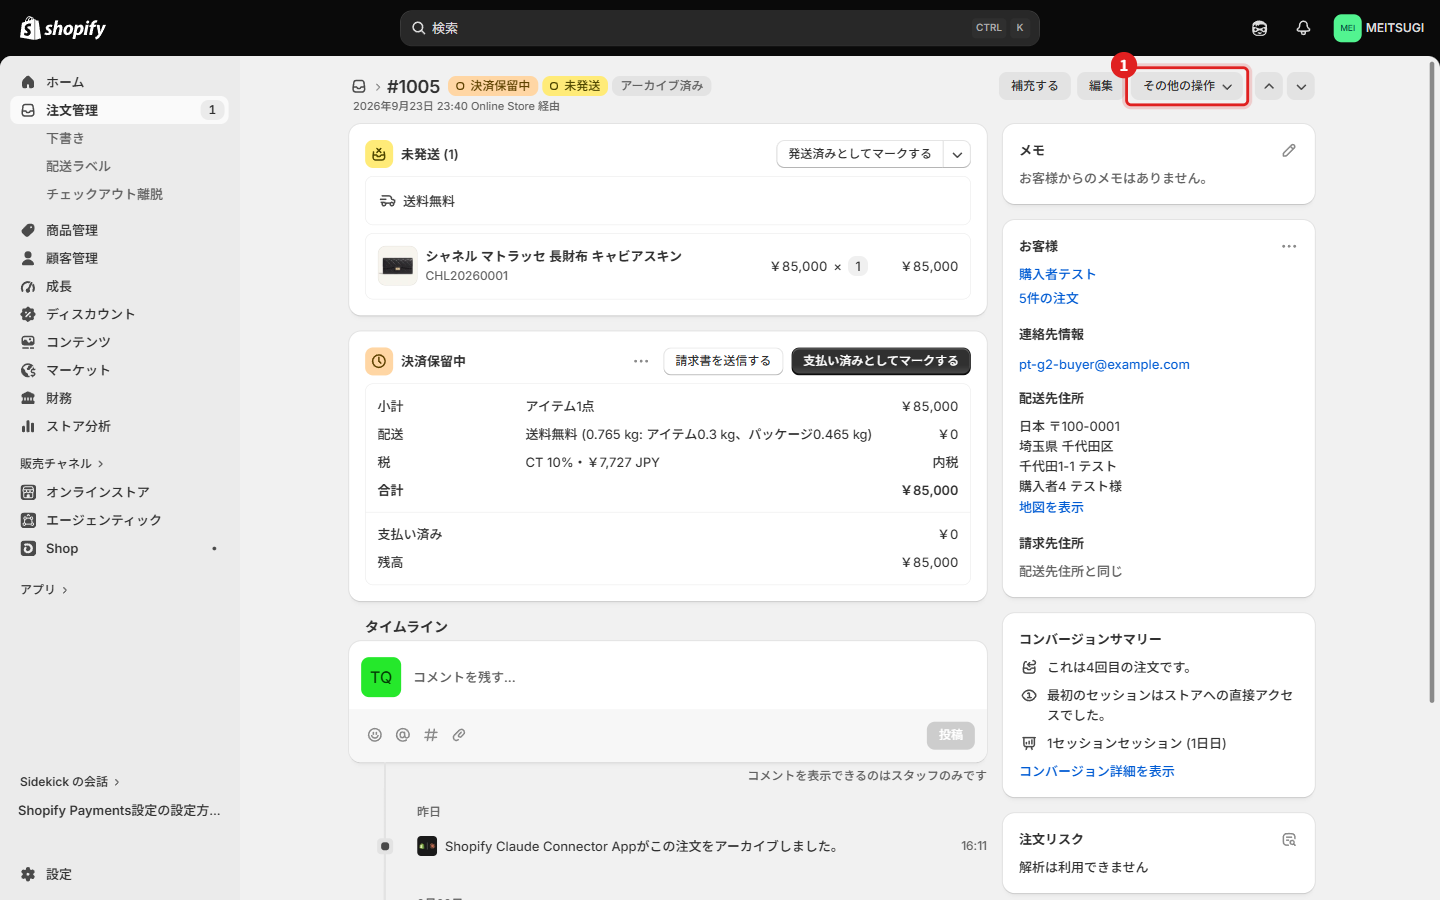1440x900 pixels.
Task: Expand アプリ section in sidebar
Action: (44, 589)
